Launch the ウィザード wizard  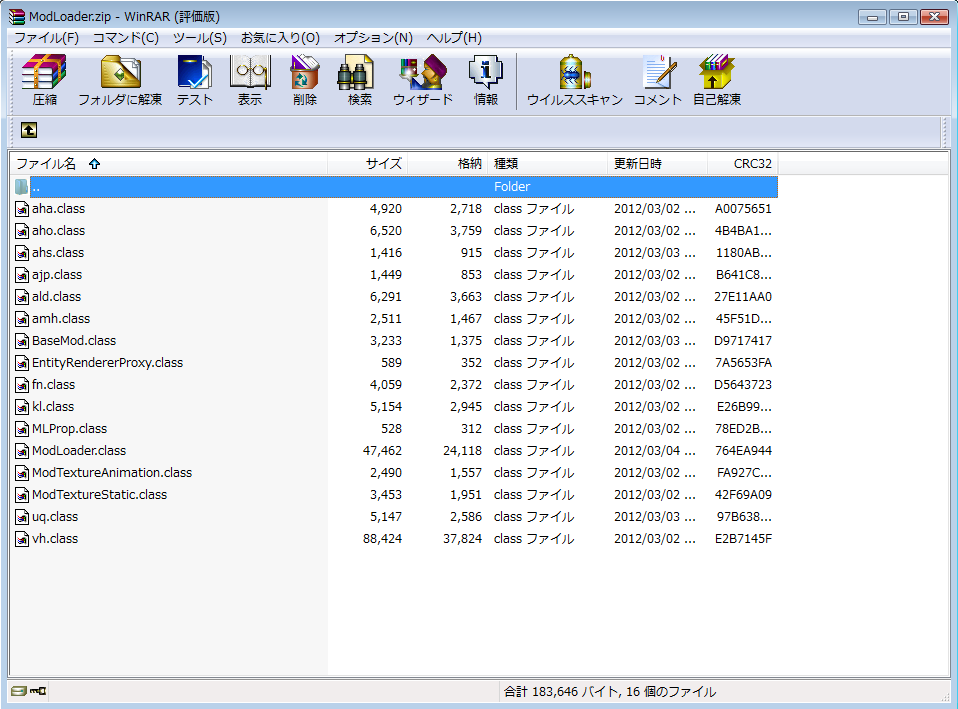click(423, 80)
